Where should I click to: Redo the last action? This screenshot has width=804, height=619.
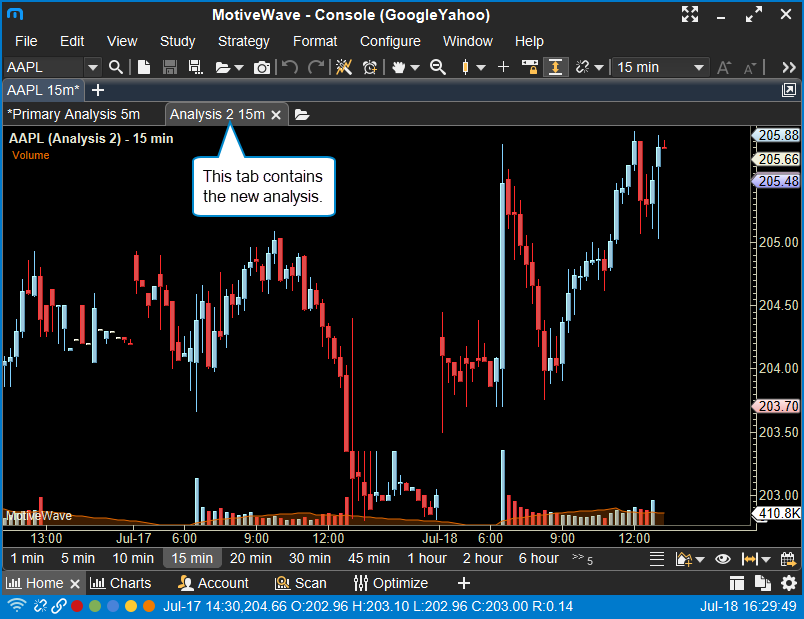point(315,67)
